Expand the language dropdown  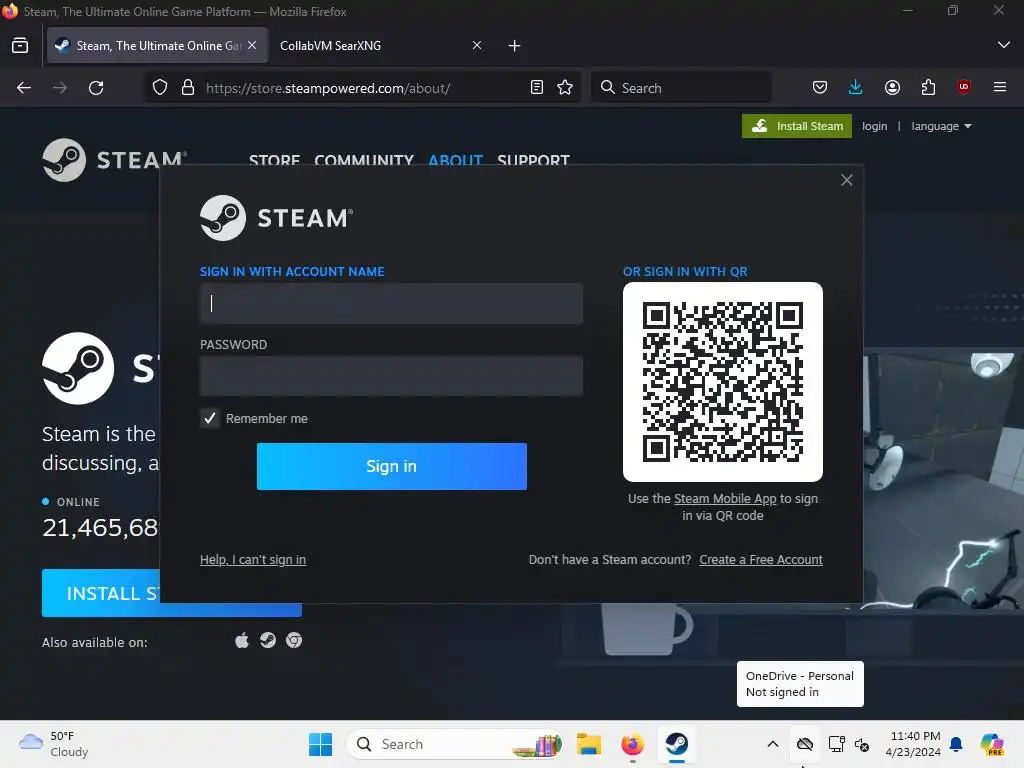coord(941,126)
